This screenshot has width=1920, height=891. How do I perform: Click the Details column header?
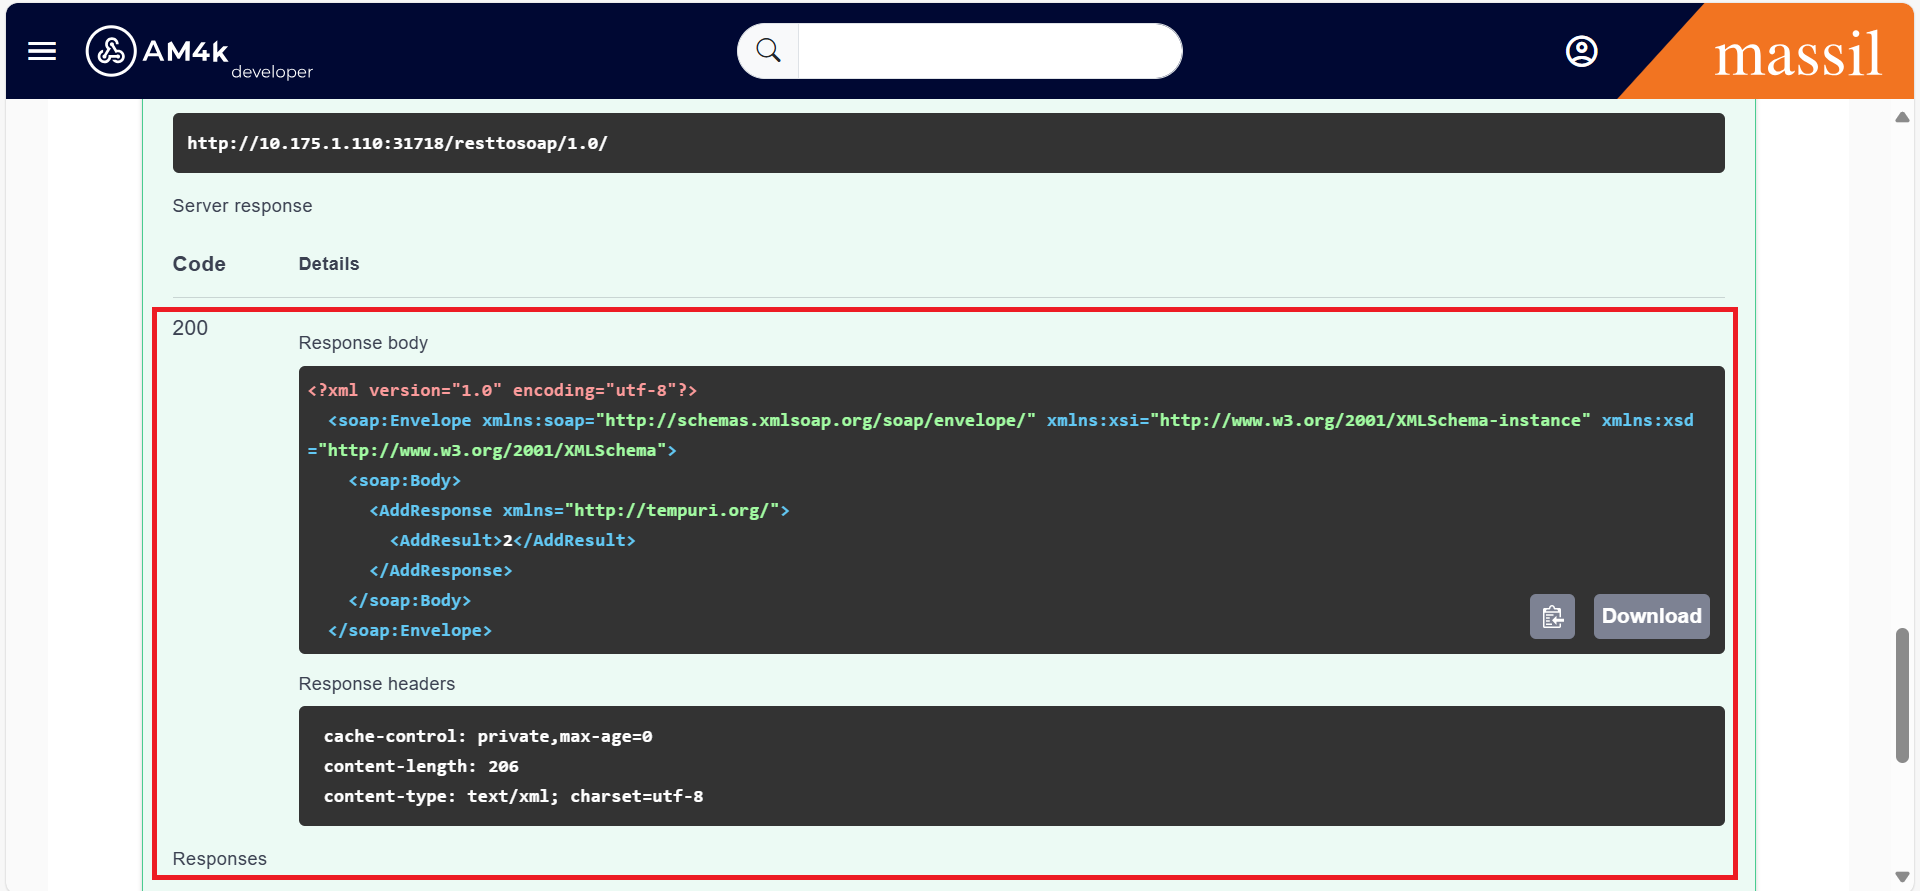tap(328, 264)
